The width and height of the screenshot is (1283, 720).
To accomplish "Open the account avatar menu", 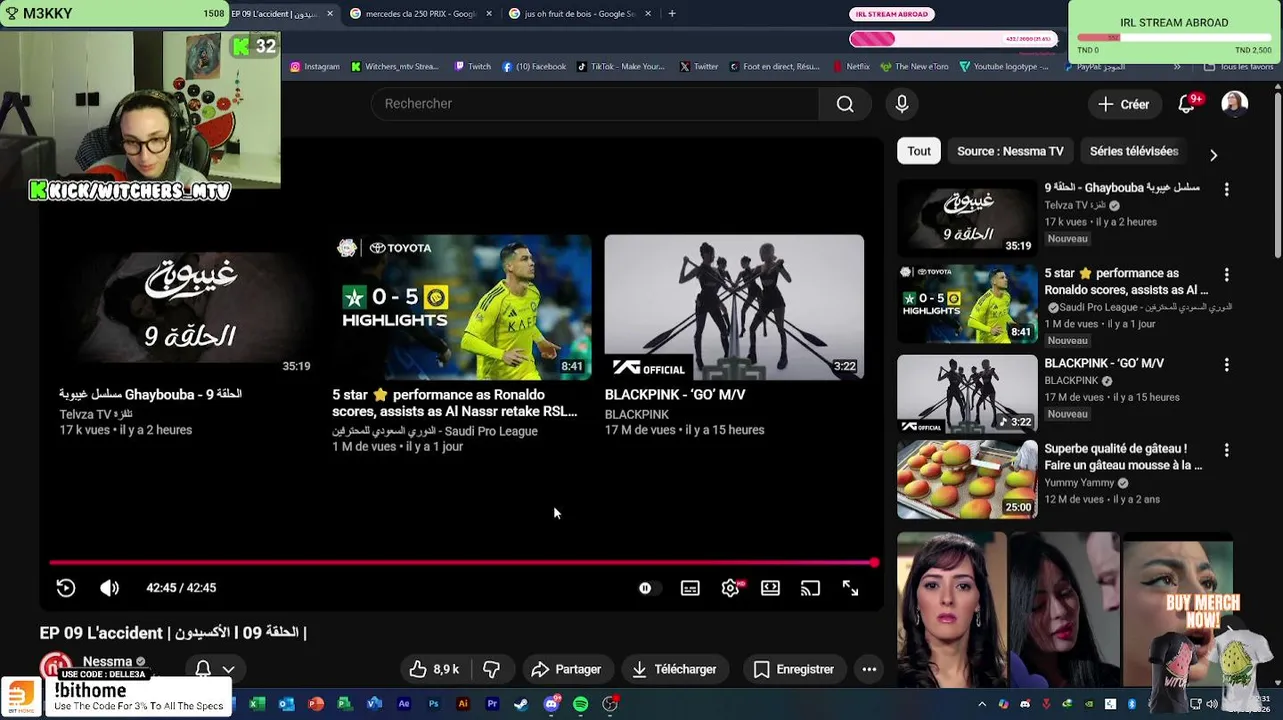I will [1235, 104].
